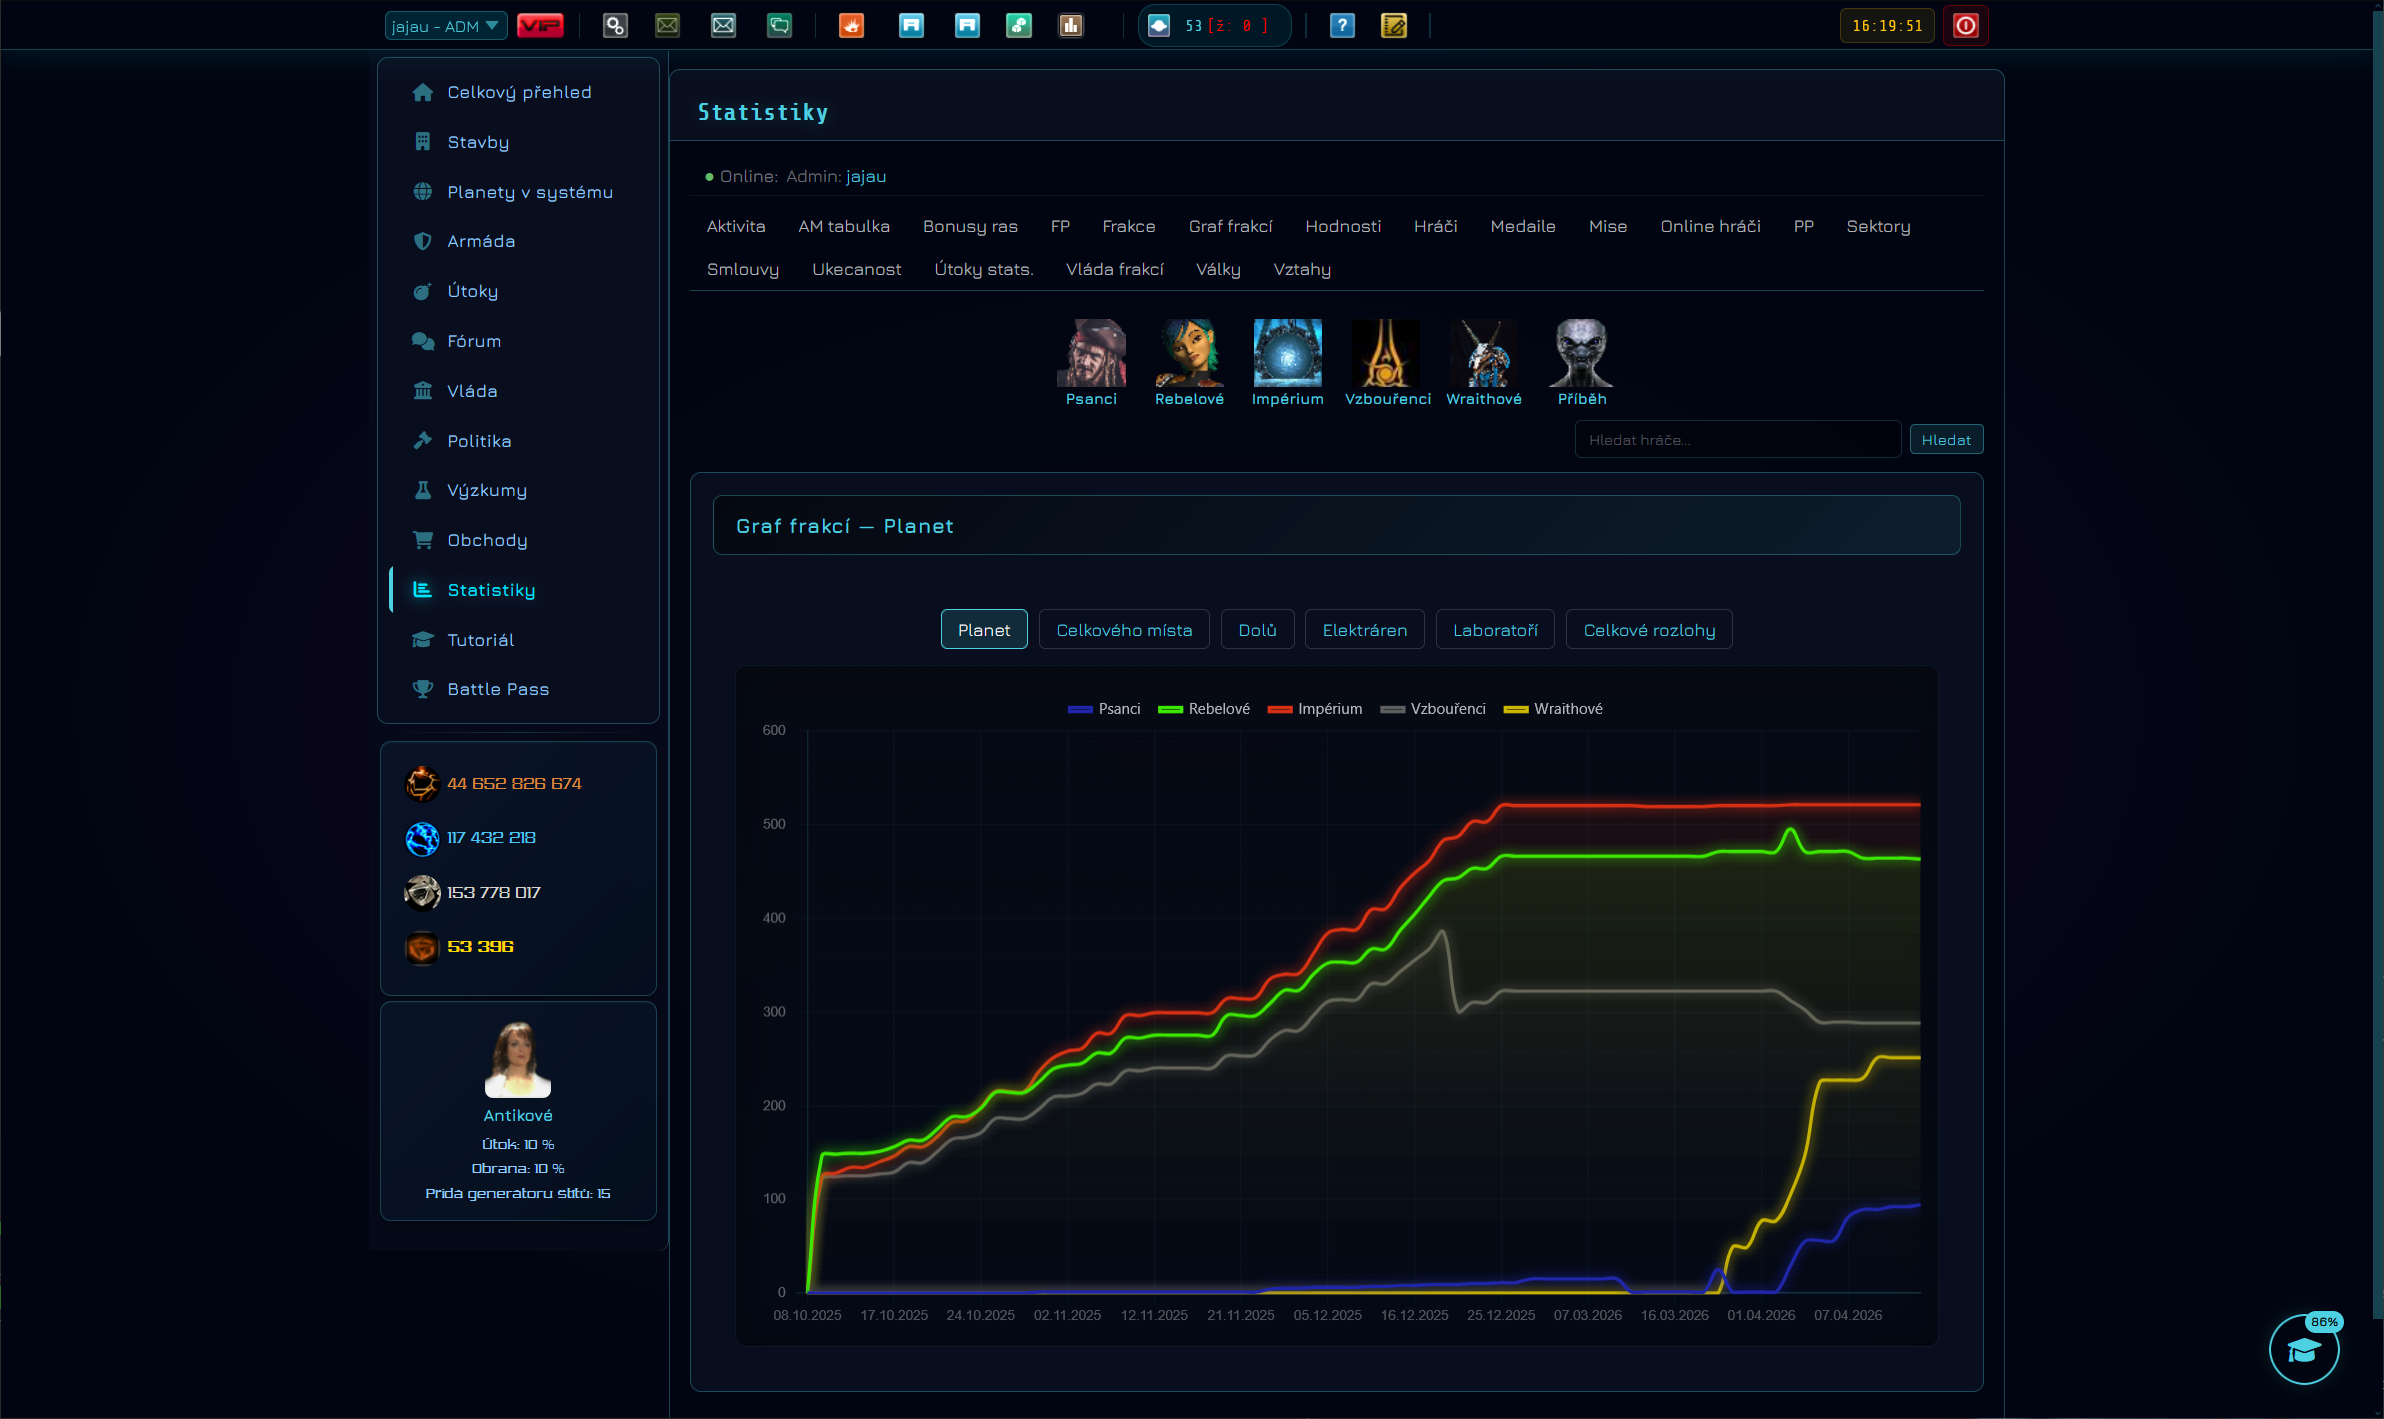
Task: Click the Hledat search button
Action: (x=1946, y=440)
